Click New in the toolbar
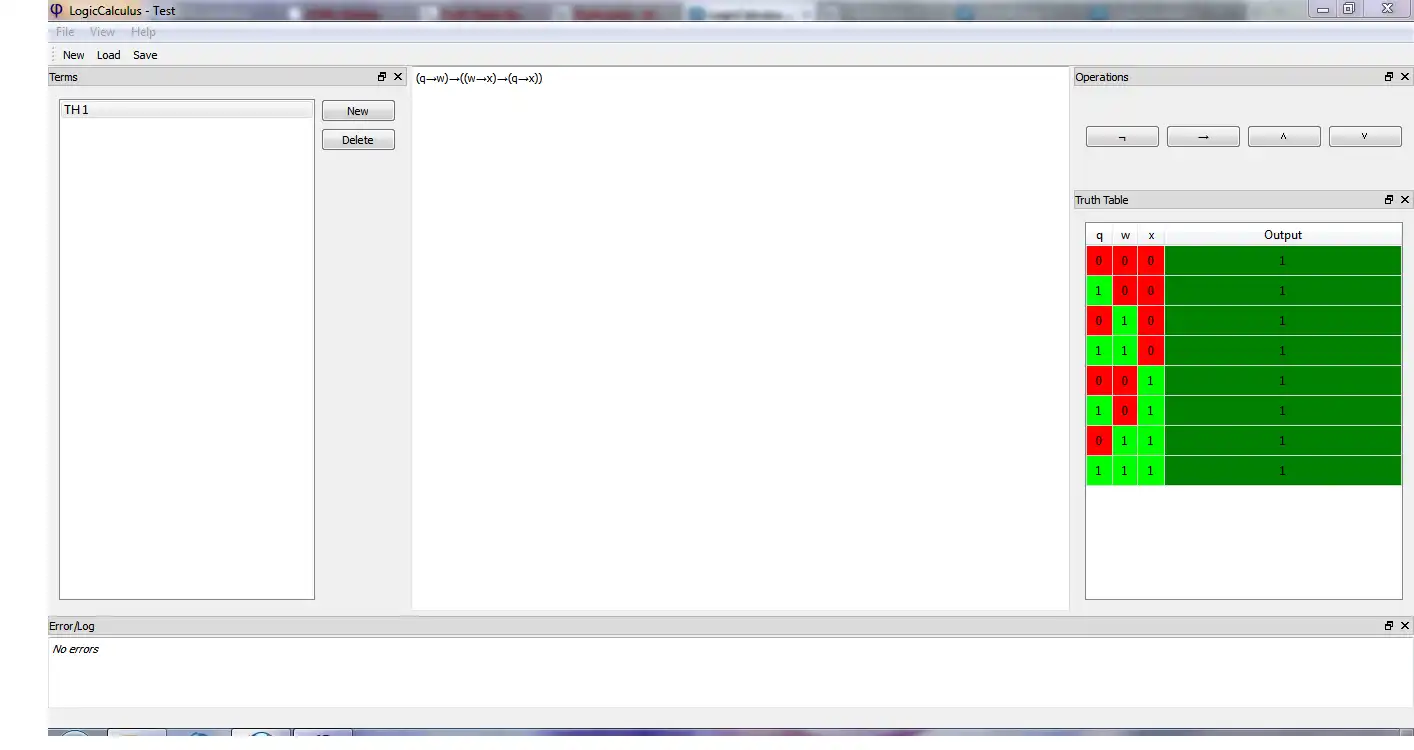The width and height of the screenshot is (1414, 750). point(73,55)
